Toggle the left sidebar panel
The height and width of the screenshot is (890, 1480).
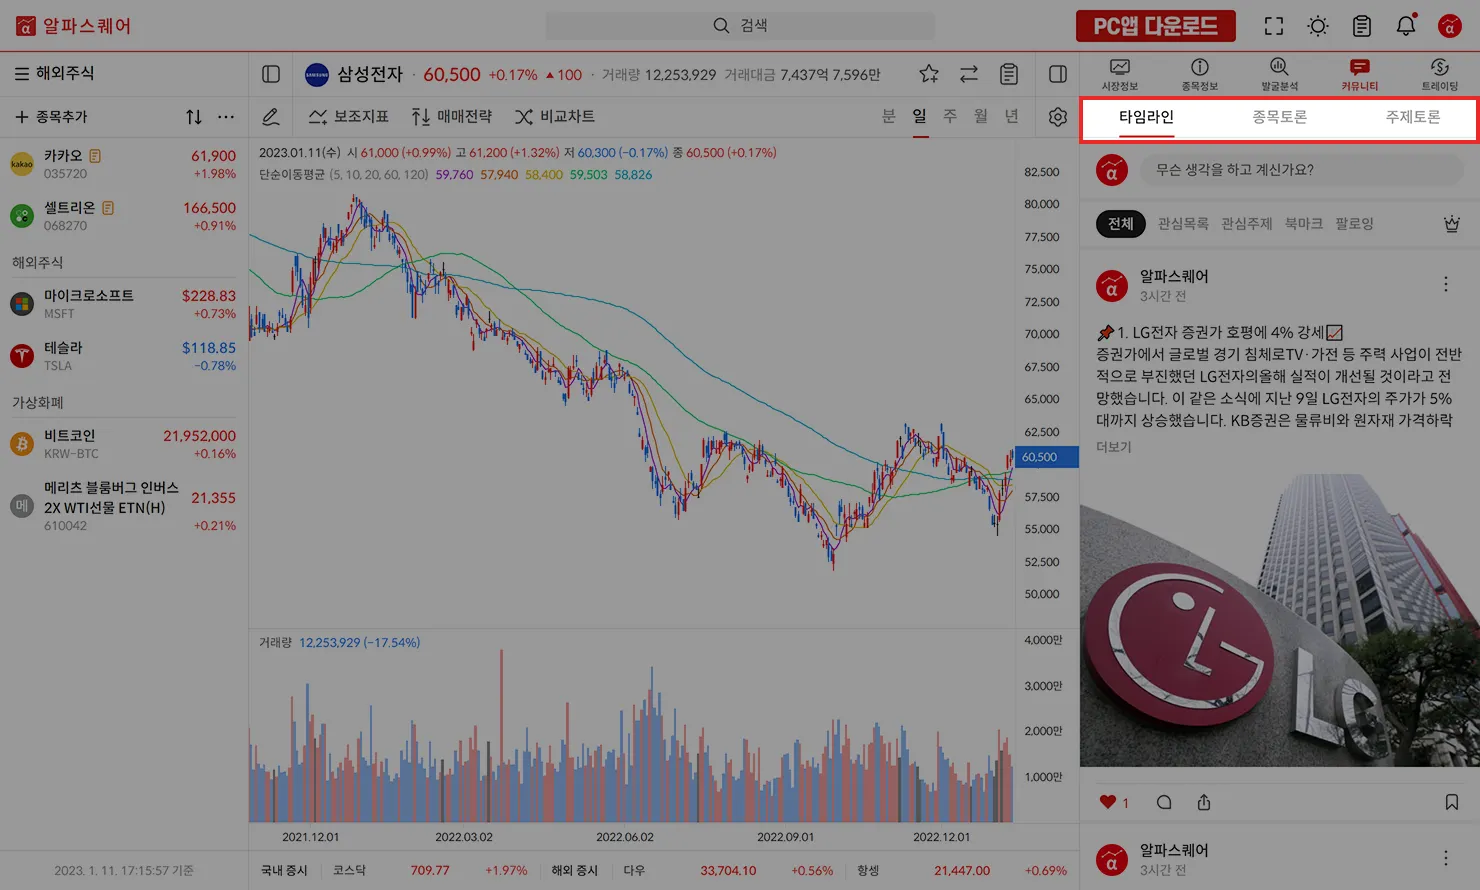271,74
